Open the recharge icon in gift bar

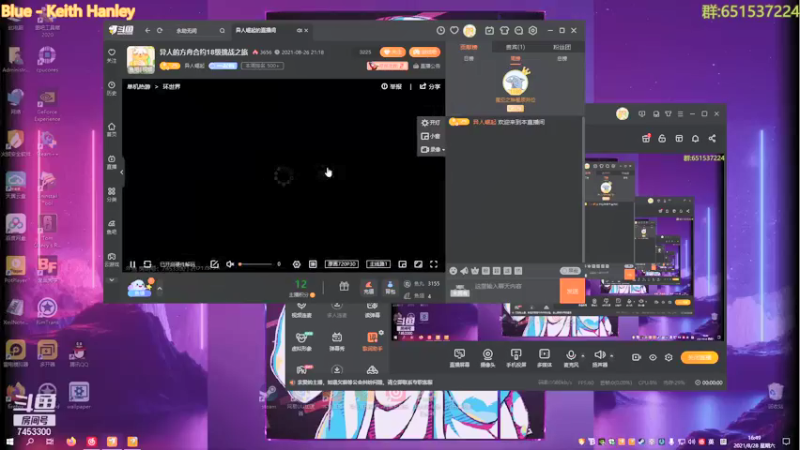click(x=368, y=288)
